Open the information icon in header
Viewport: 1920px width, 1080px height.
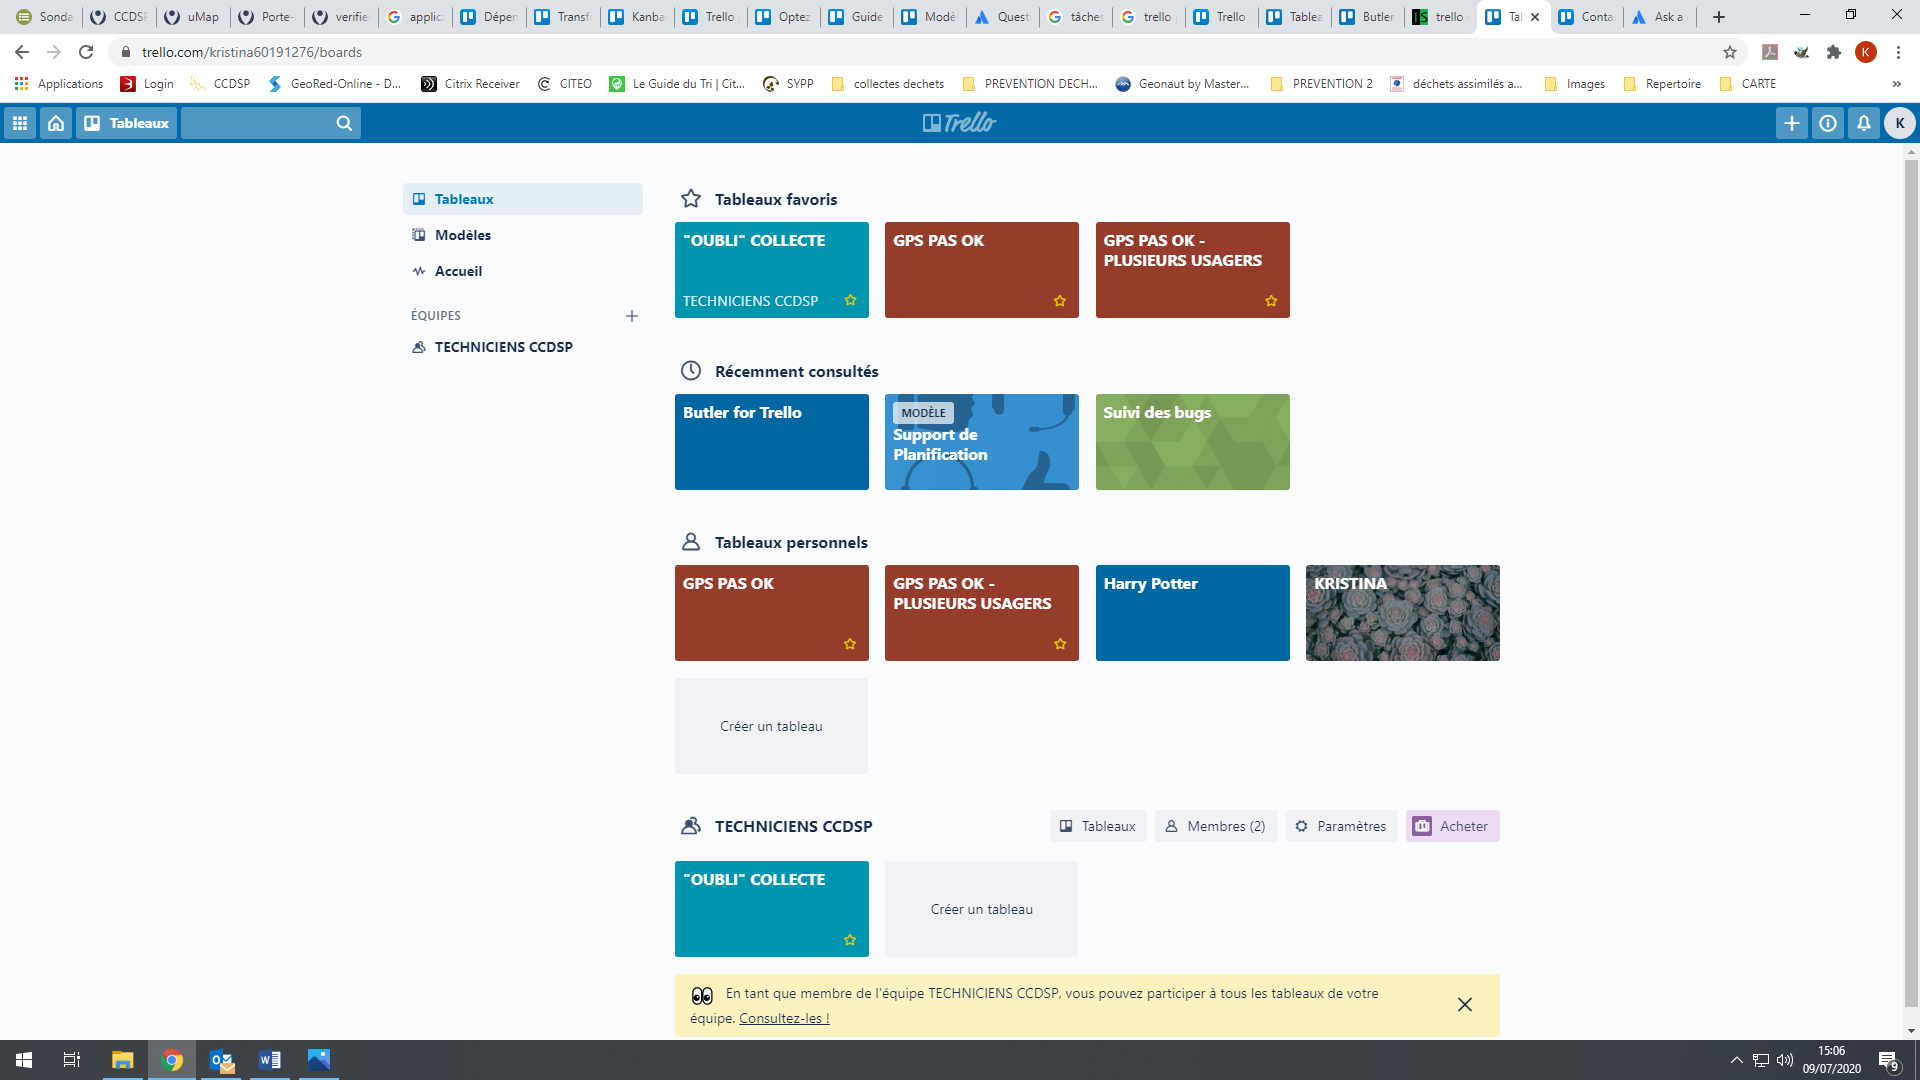(1828, 123)
